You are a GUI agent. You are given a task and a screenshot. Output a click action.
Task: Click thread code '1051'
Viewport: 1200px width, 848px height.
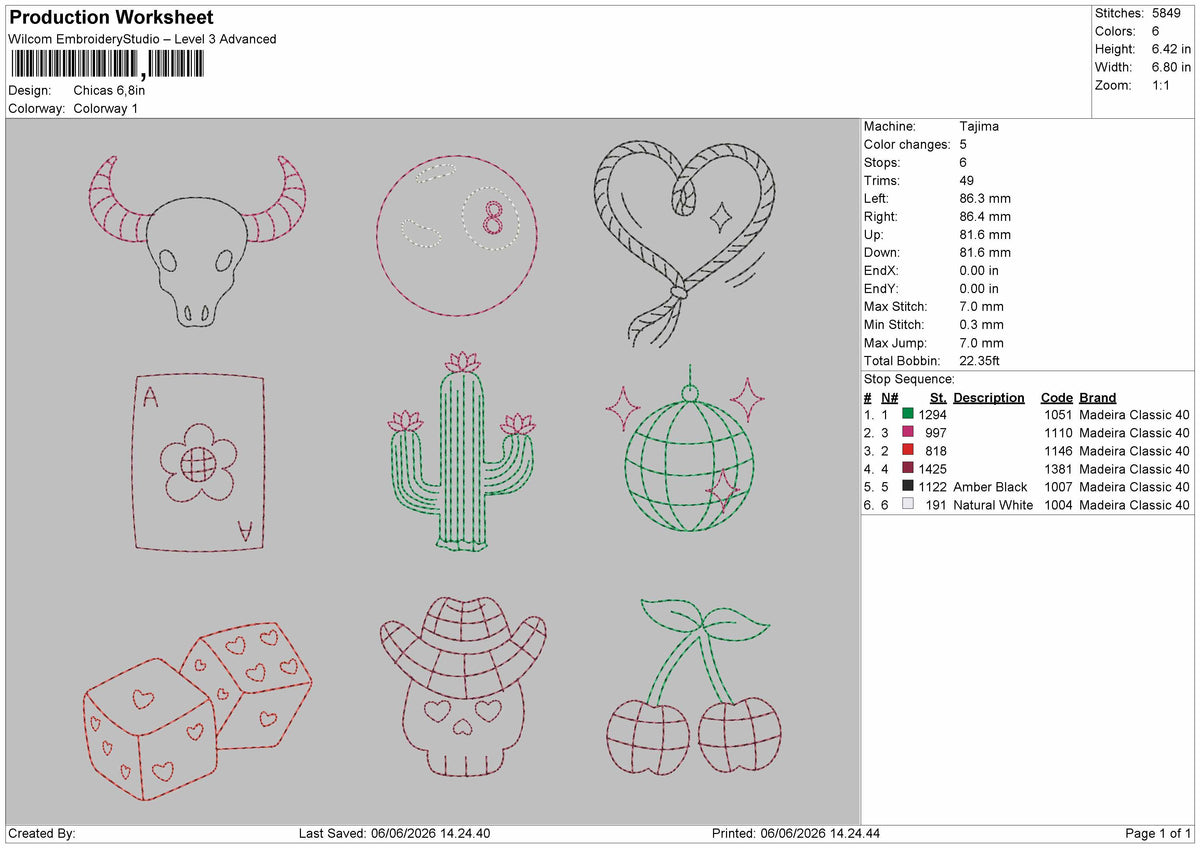pyautogui.click(x=1057, y=415)
